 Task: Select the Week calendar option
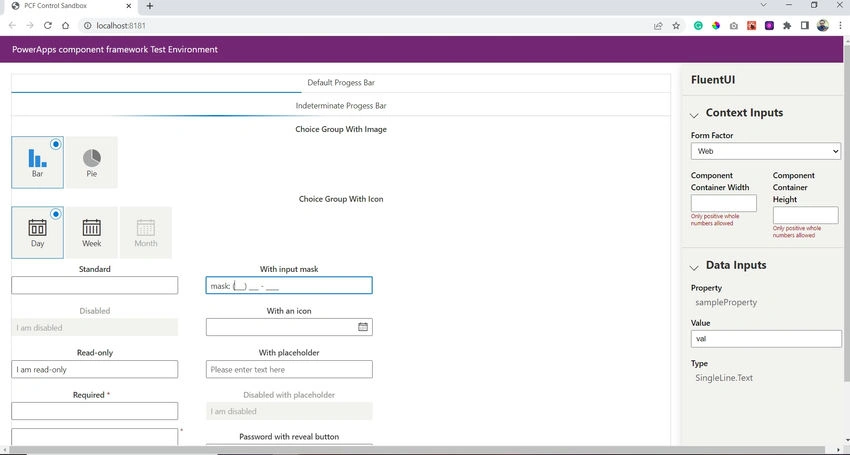92,232
